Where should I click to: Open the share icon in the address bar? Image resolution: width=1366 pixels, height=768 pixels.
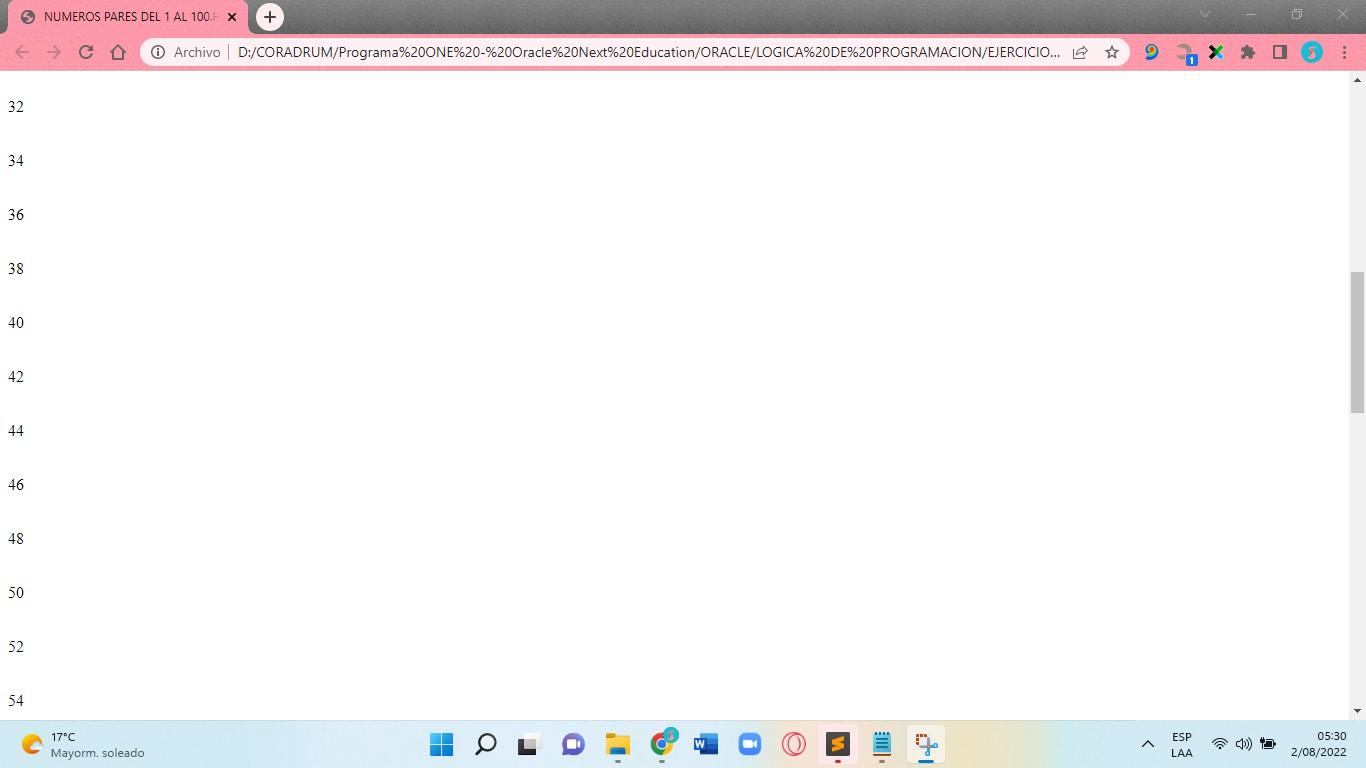1079,52
